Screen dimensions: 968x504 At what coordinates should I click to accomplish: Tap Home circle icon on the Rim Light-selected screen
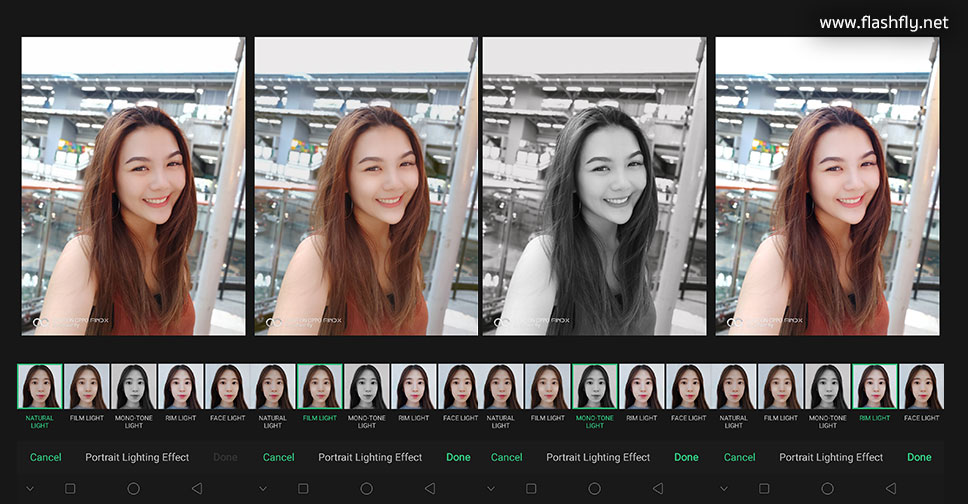[827, 488]
